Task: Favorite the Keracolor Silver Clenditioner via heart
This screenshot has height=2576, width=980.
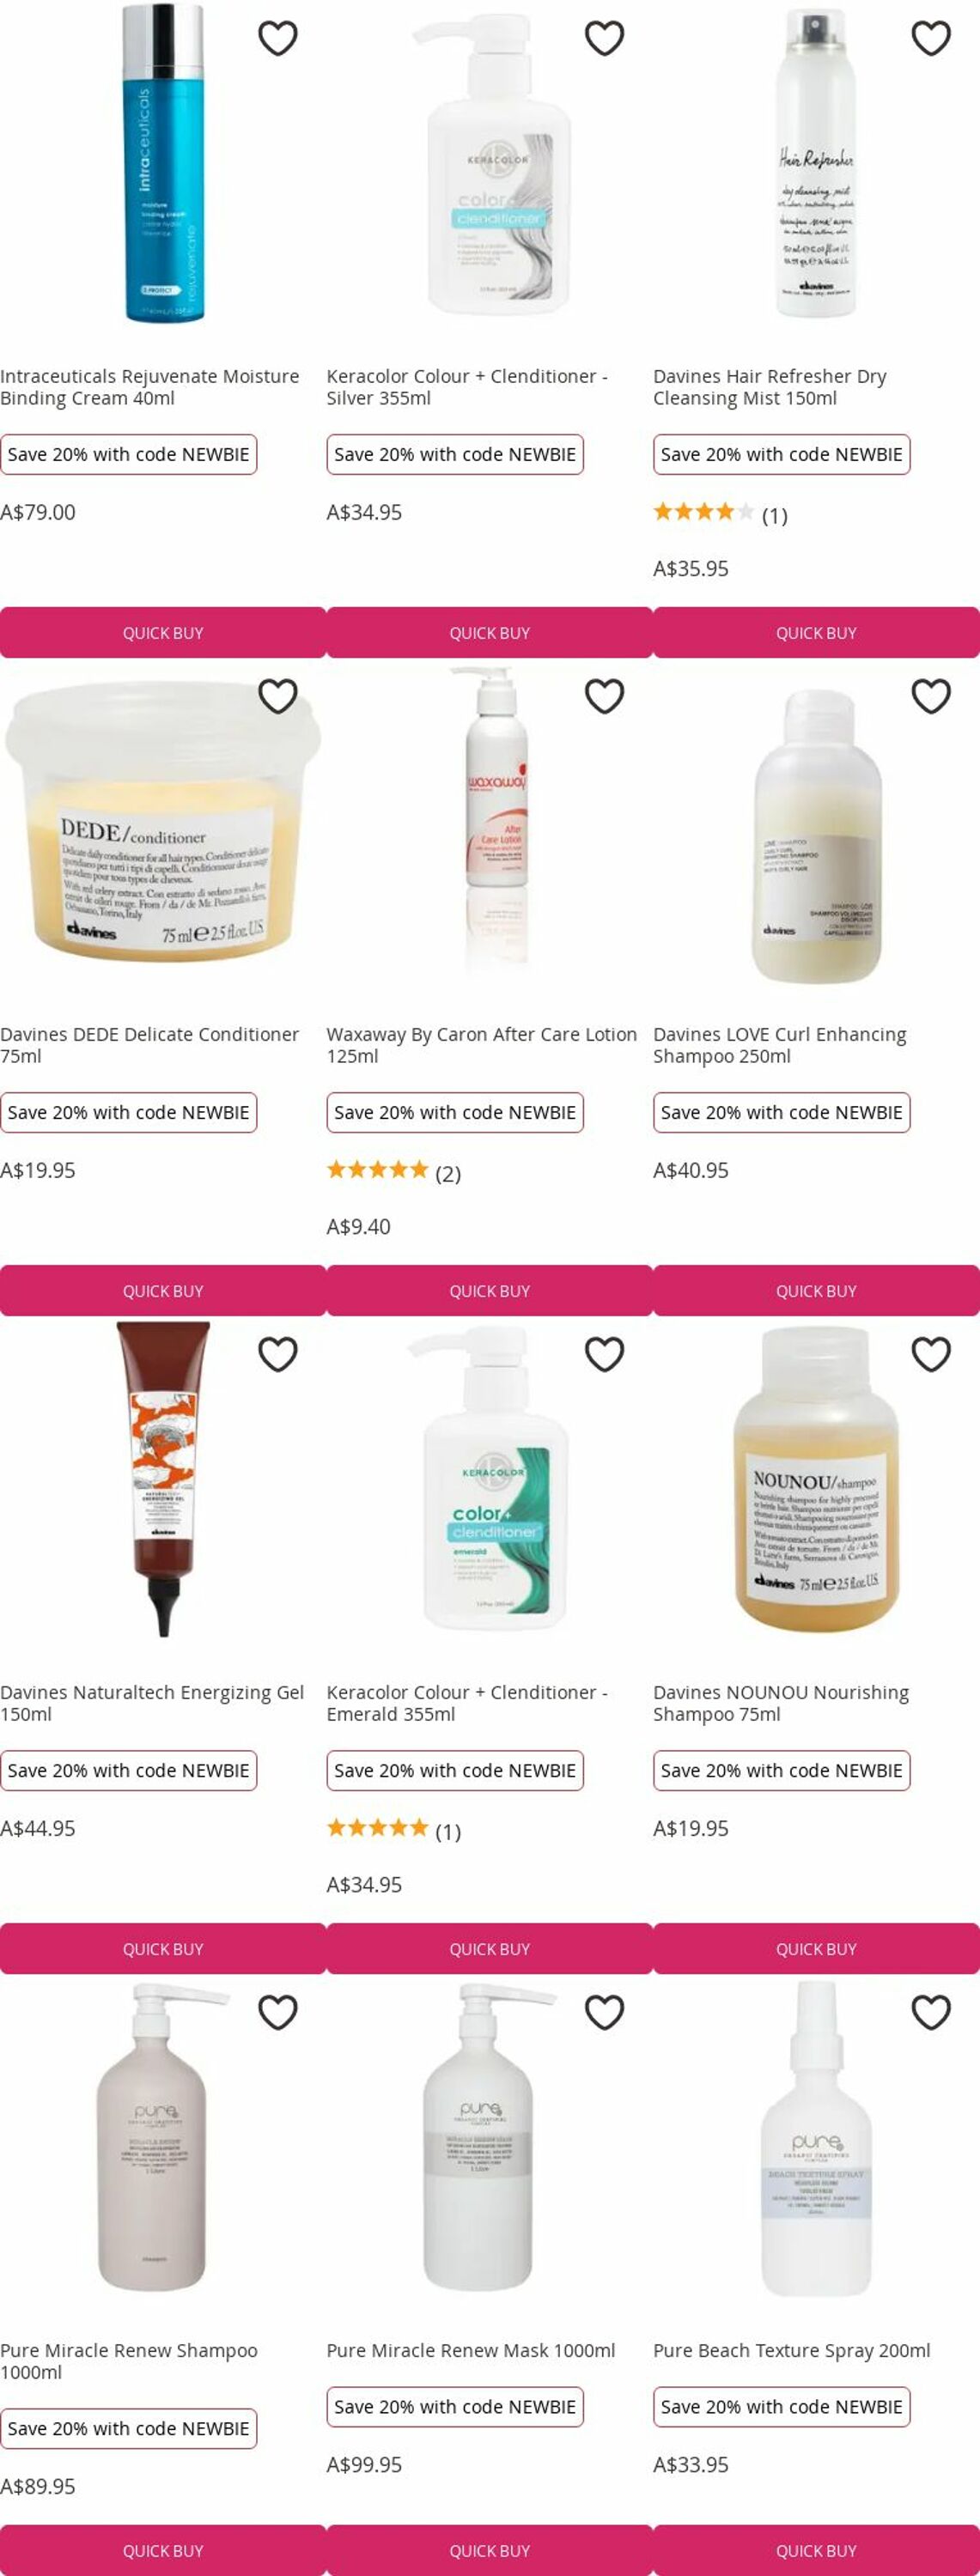Action: click(604, 38)
